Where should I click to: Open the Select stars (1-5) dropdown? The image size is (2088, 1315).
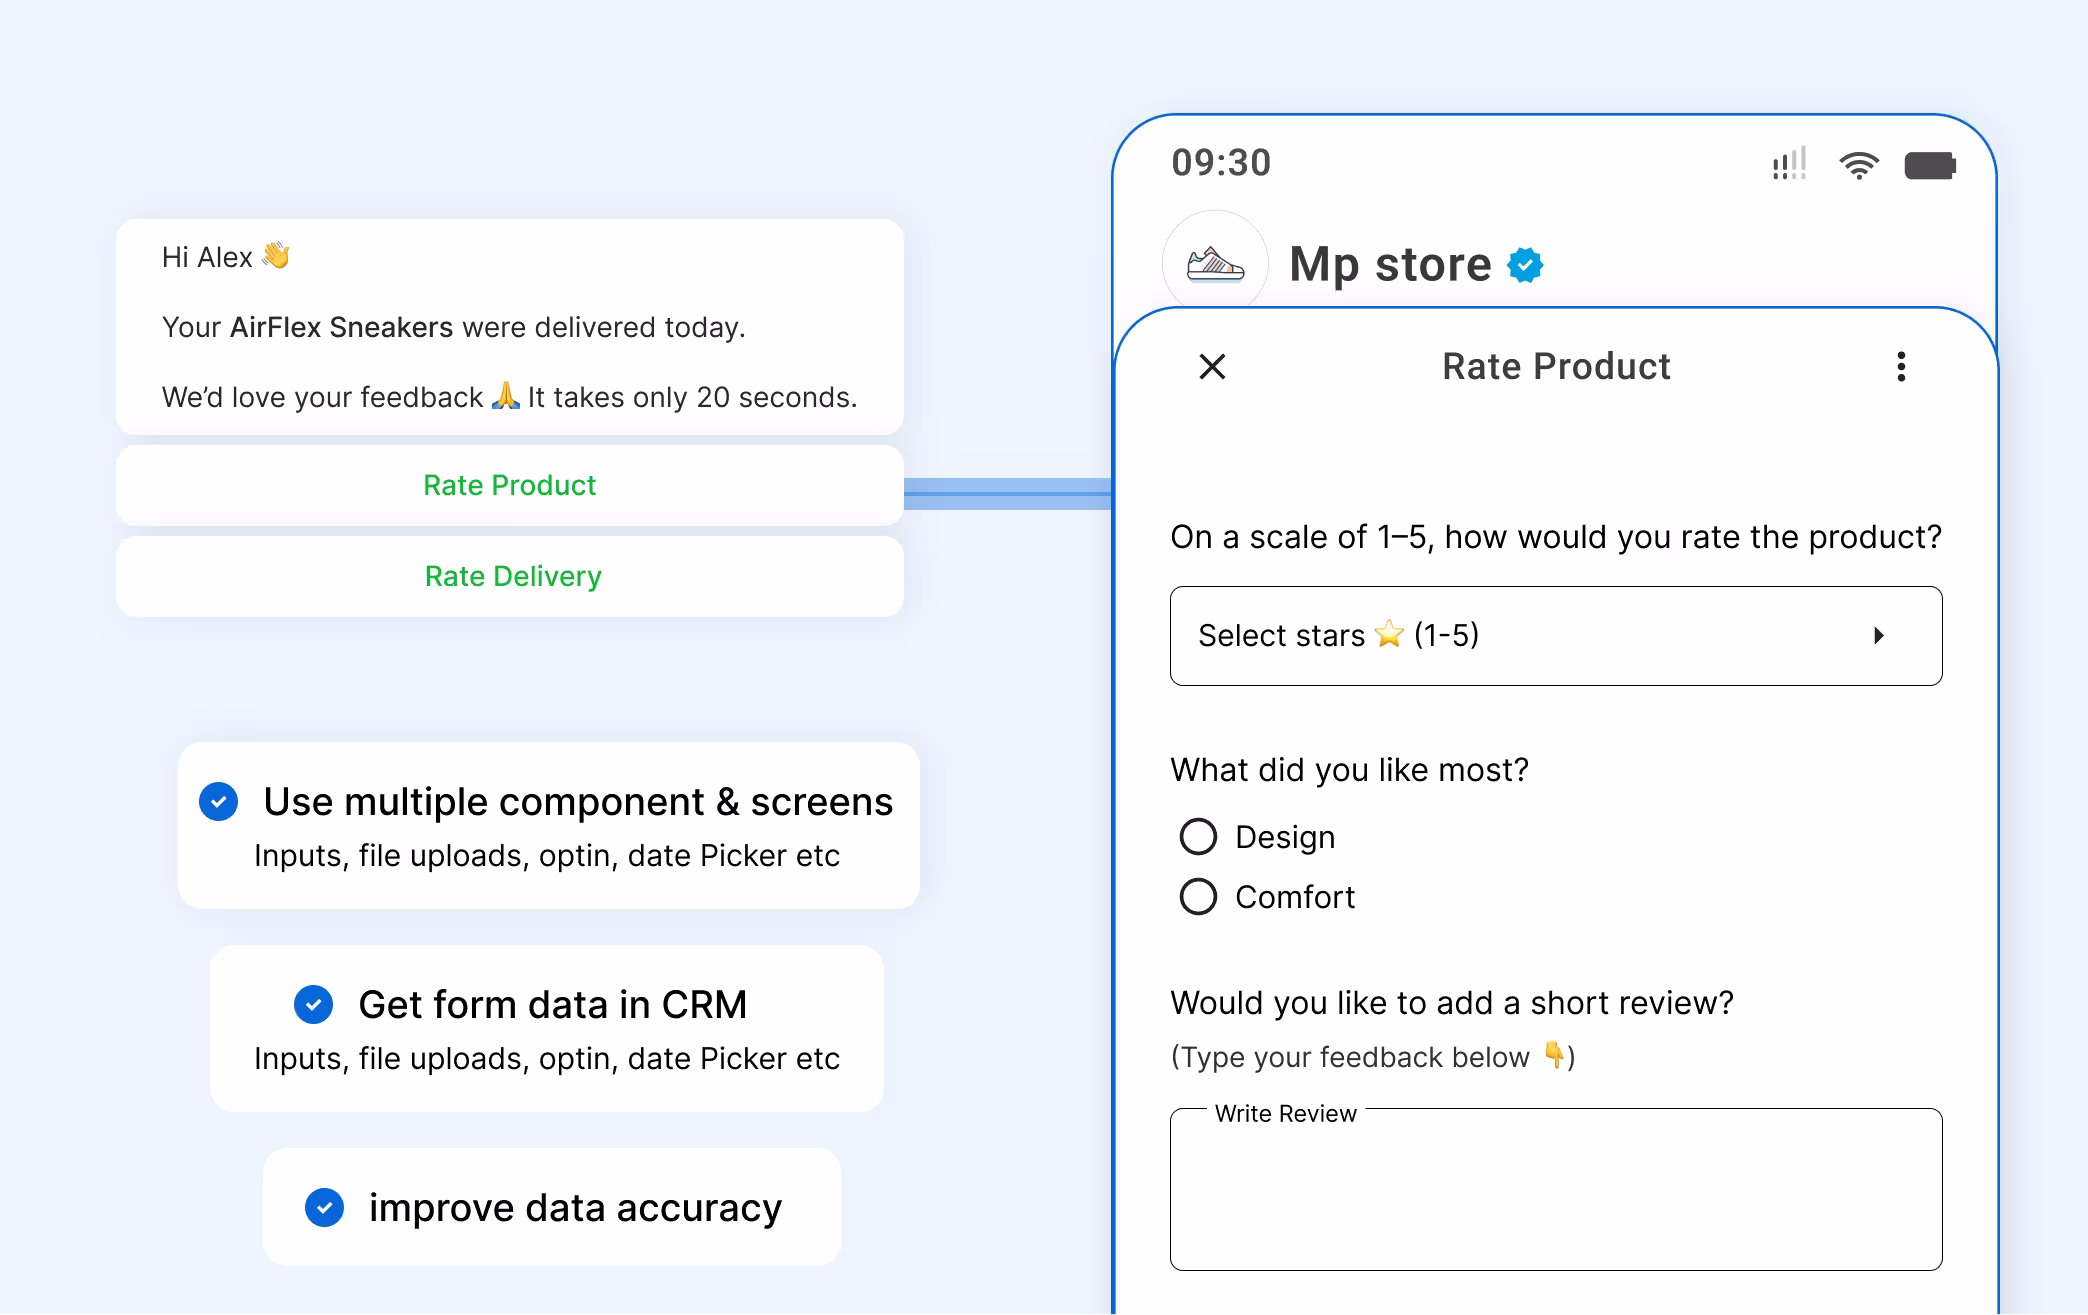(x=1556, y=636)
